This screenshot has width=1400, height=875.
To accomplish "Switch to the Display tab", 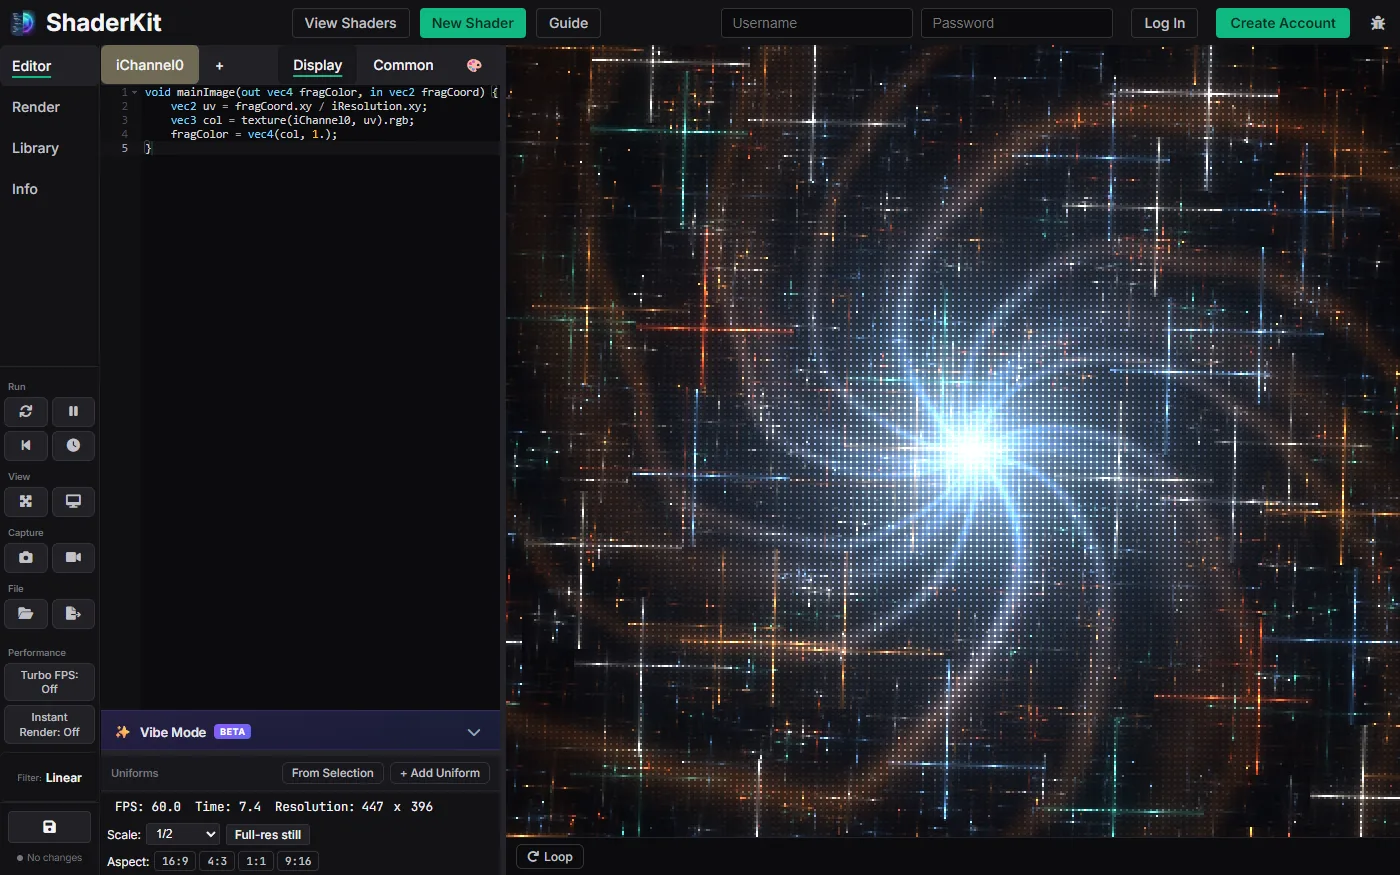I will tap(318, 65).
